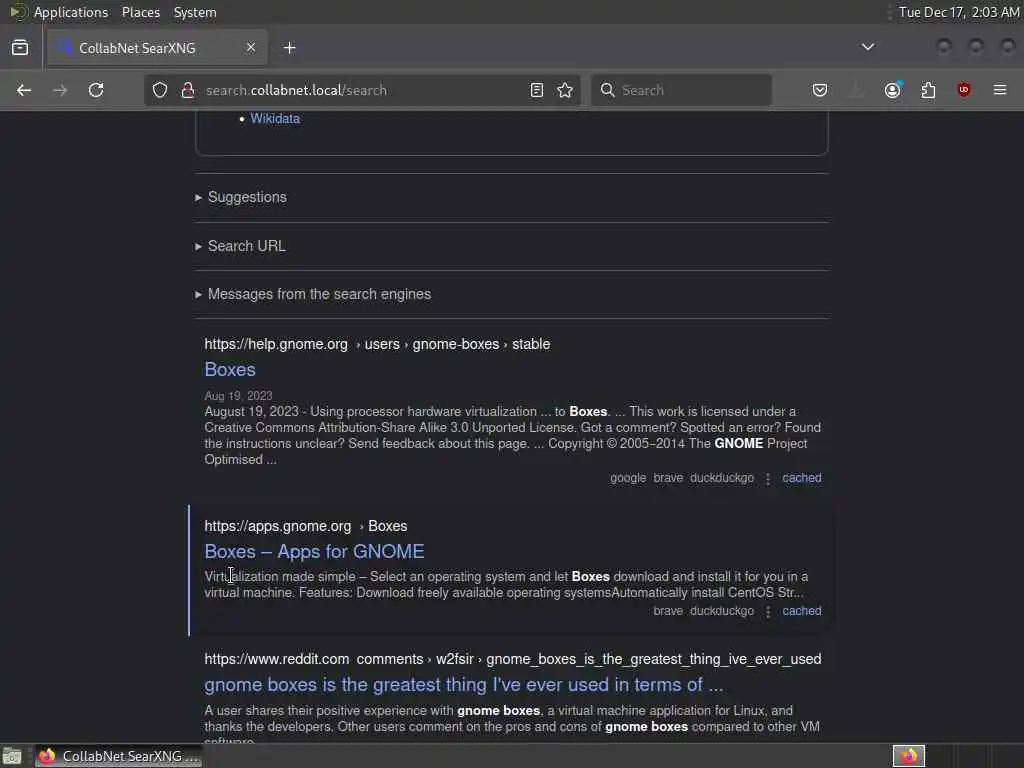
Task: Click brave label on help.gnome.org result
Action: [x=668, y=478]
